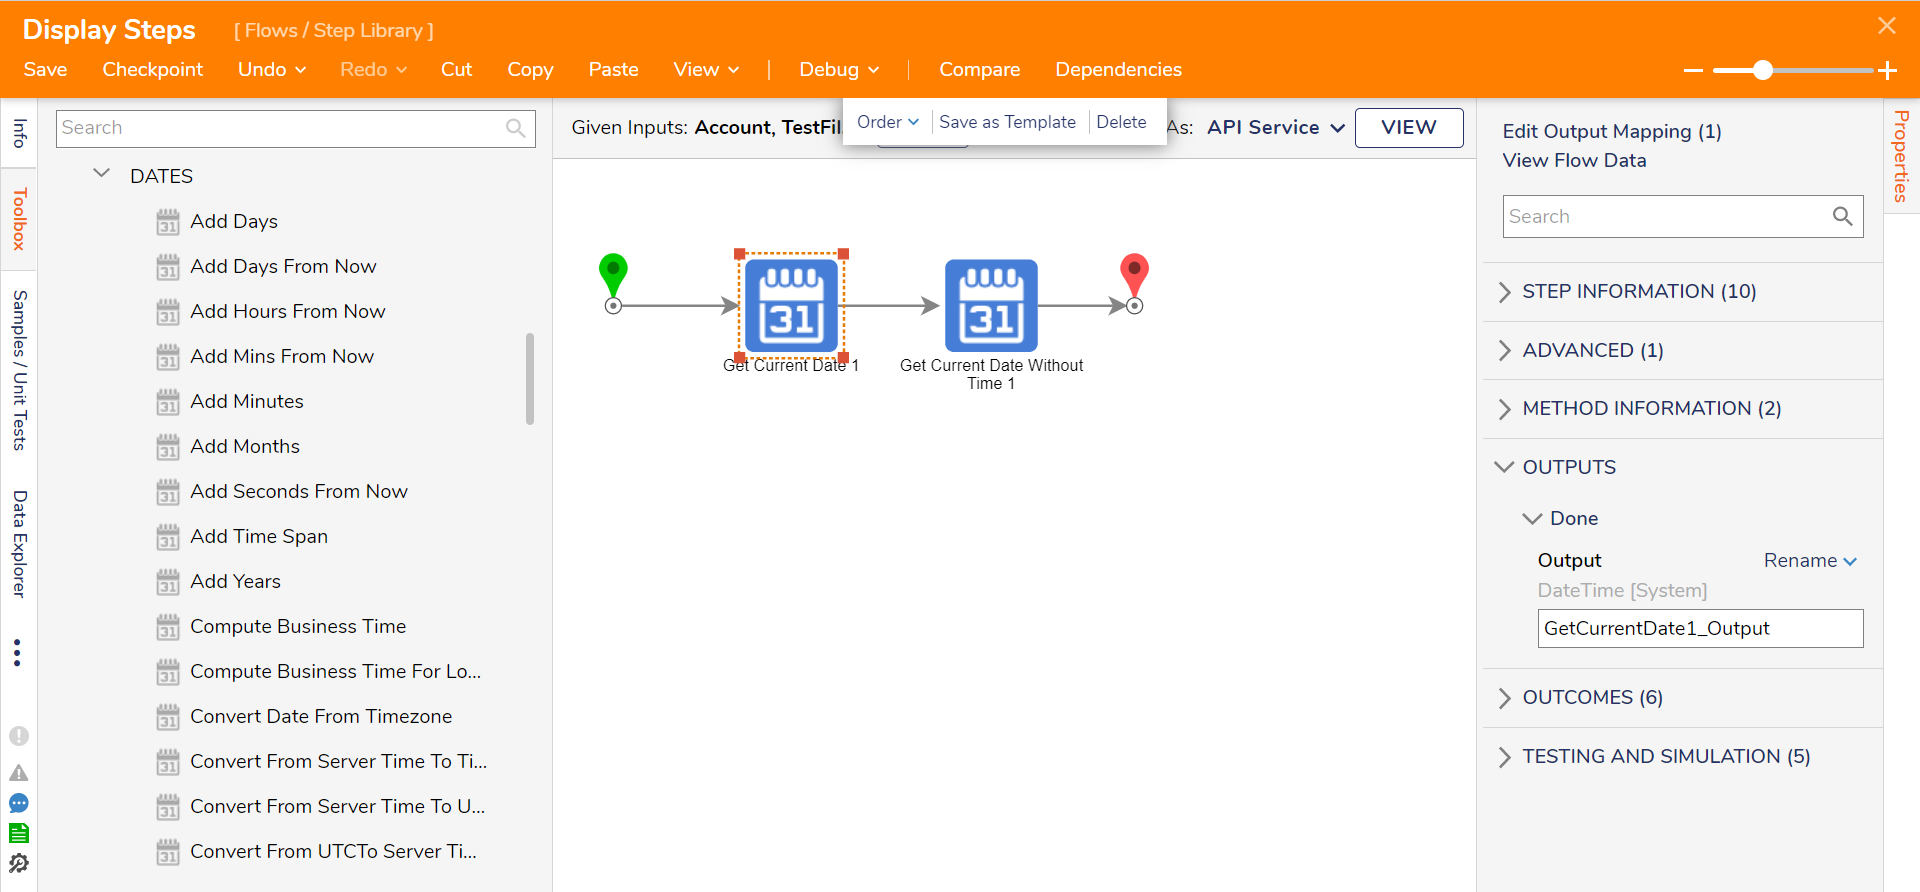This screenshot has width=1920, height=892.
Task: Open the blue chat bubble comments icon
Action: [19, 803]
